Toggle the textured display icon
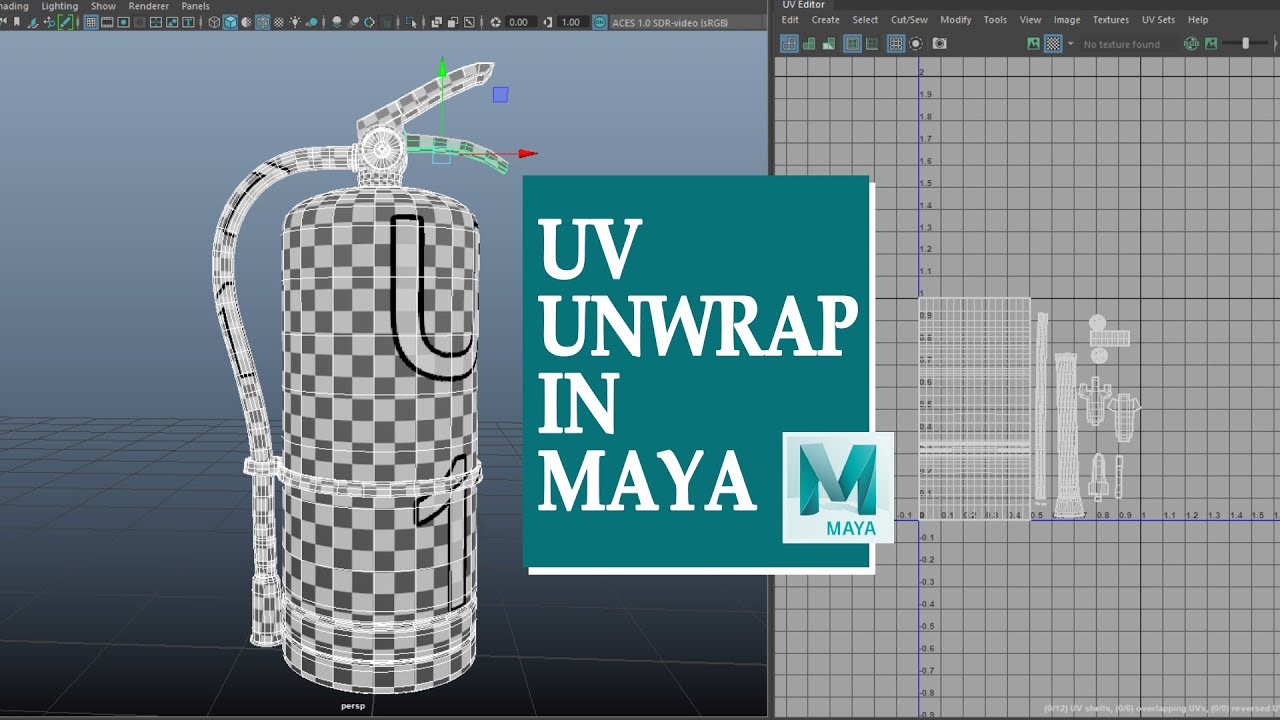 [x=279, y=22]
